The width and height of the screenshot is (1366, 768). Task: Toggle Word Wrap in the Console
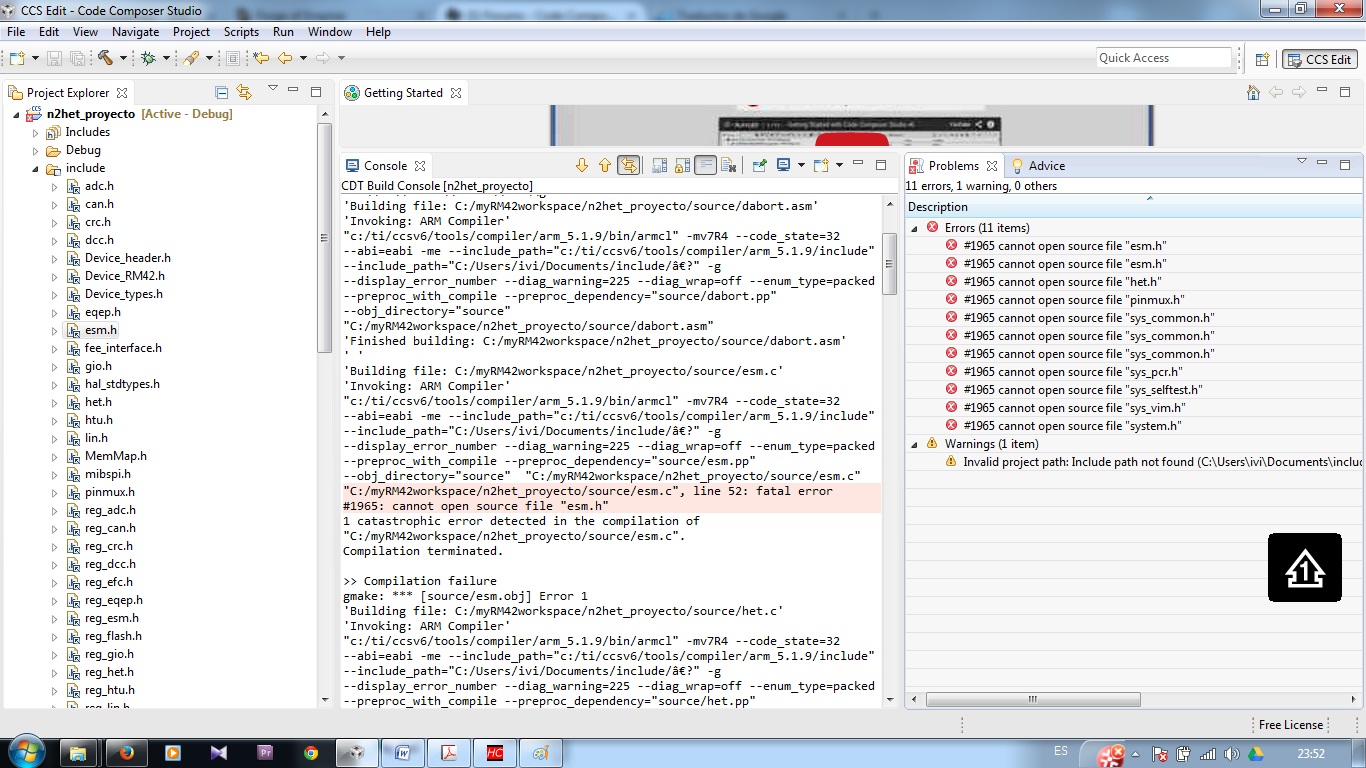[x=706, y=165]
